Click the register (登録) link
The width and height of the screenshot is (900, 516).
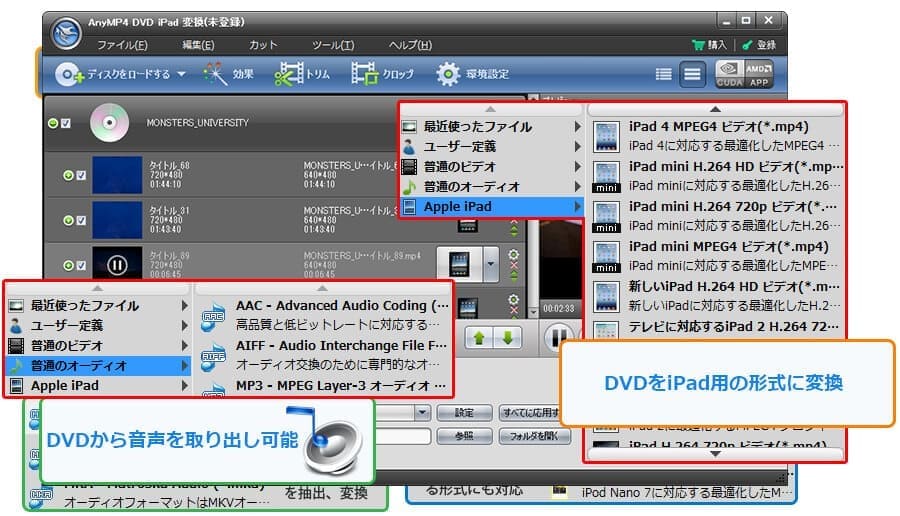click(x=766, y=45)
